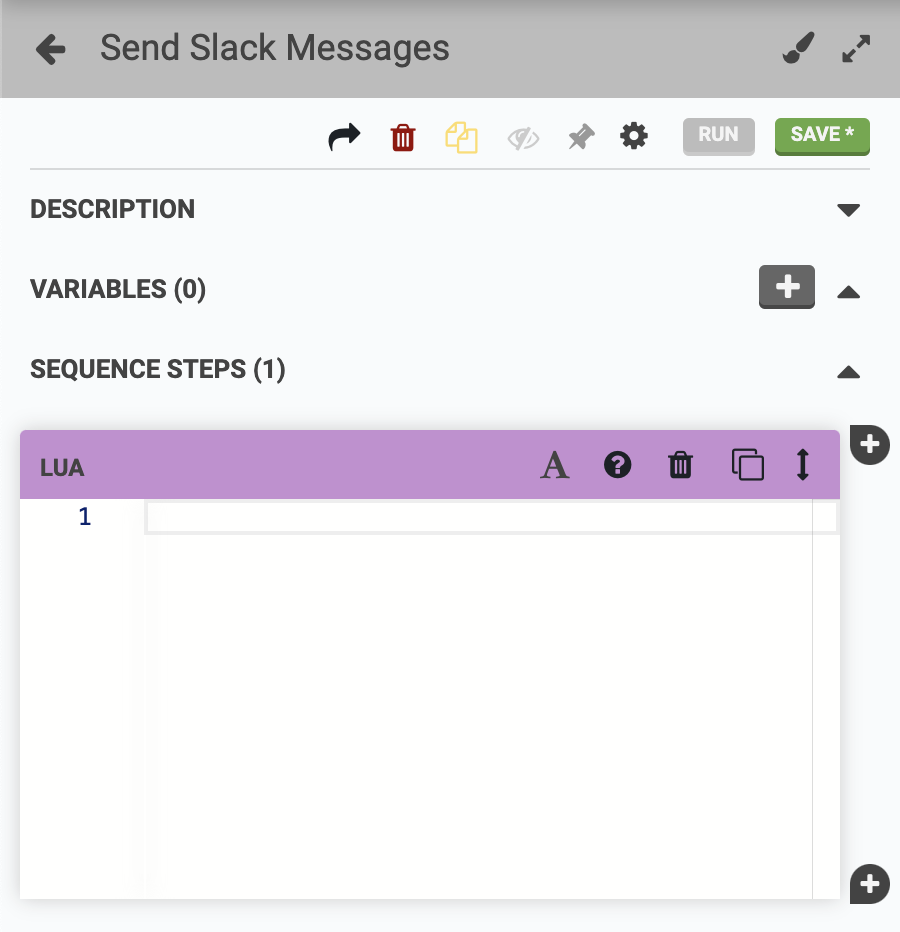900x932 pixels.
Task: Delete the sequence with the red trash icon
Action: coord(403,137)
